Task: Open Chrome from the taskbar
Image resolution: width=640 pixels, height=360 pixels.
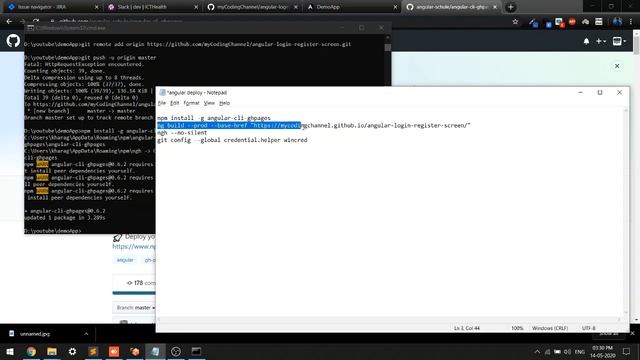Action: [31, 351]
